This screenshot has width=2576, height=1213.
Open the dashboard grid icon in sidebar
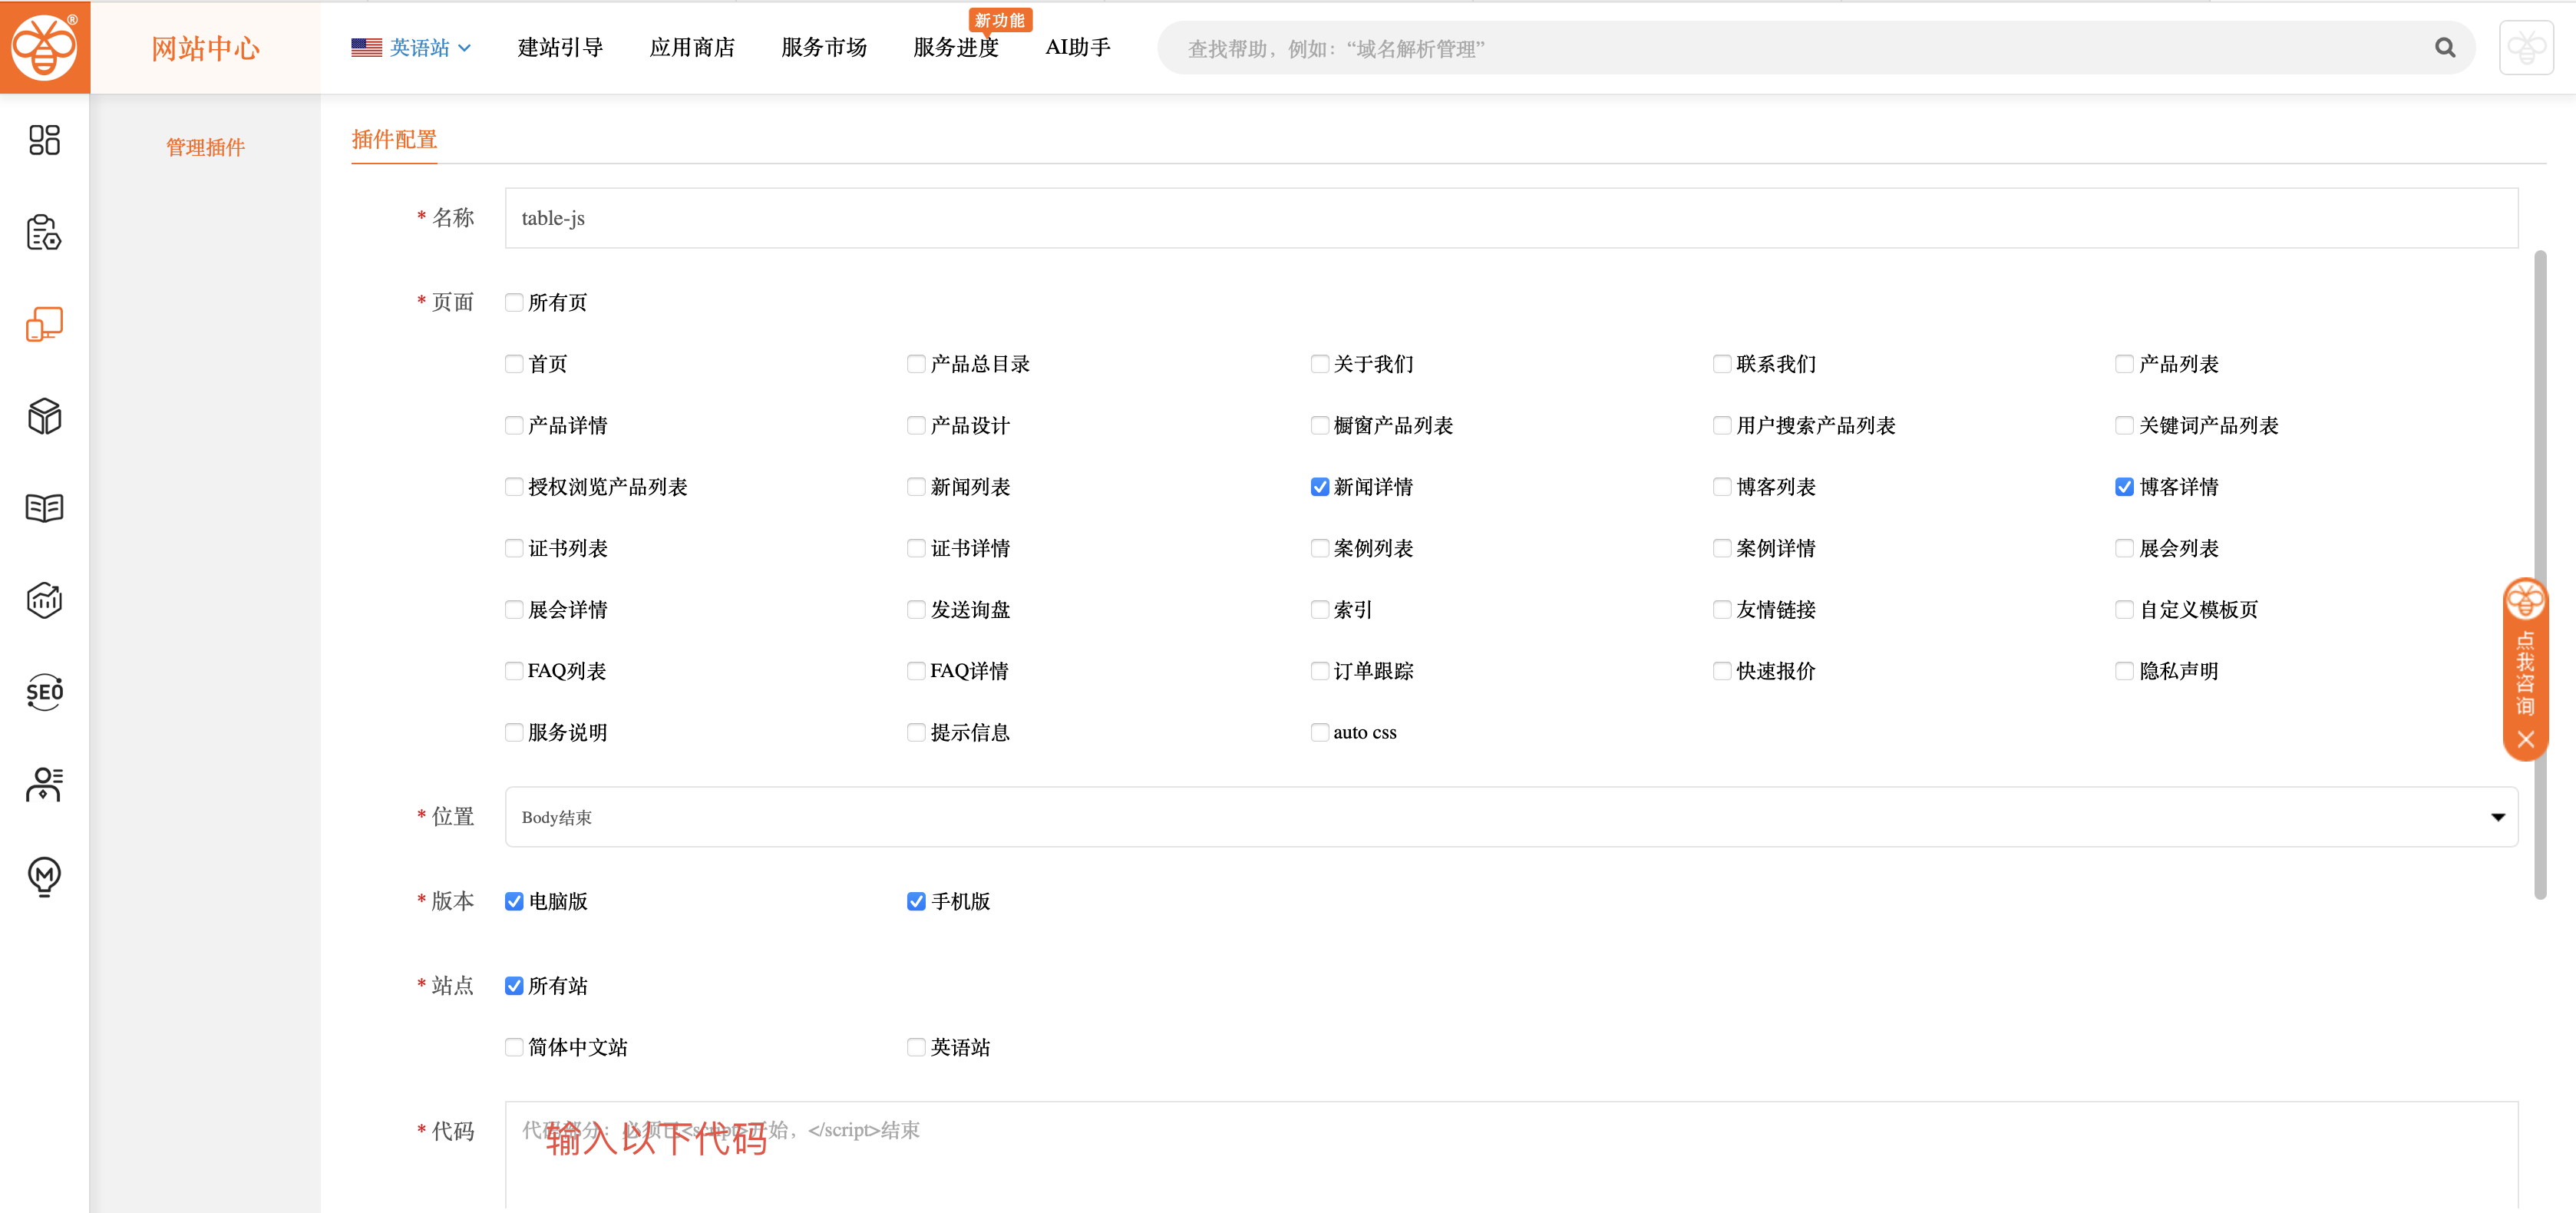tap(44, 140)
